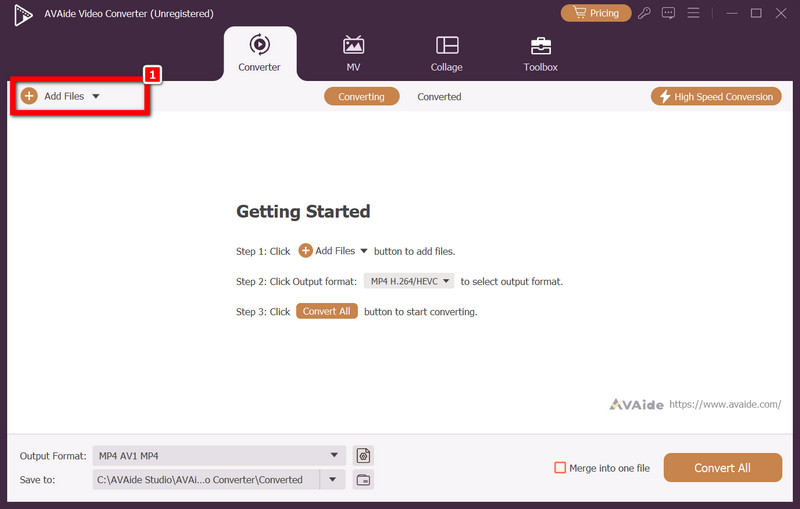The height and width of the screenshot is (509, 800).
Task: Open output format settings icon
Action: click(x=363, y=456)
